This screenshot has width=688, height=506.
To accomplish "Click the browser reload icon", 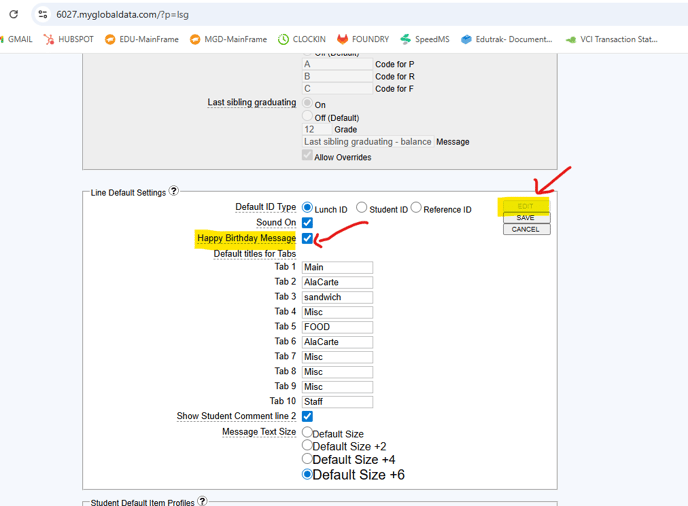I will click(13, 14).
